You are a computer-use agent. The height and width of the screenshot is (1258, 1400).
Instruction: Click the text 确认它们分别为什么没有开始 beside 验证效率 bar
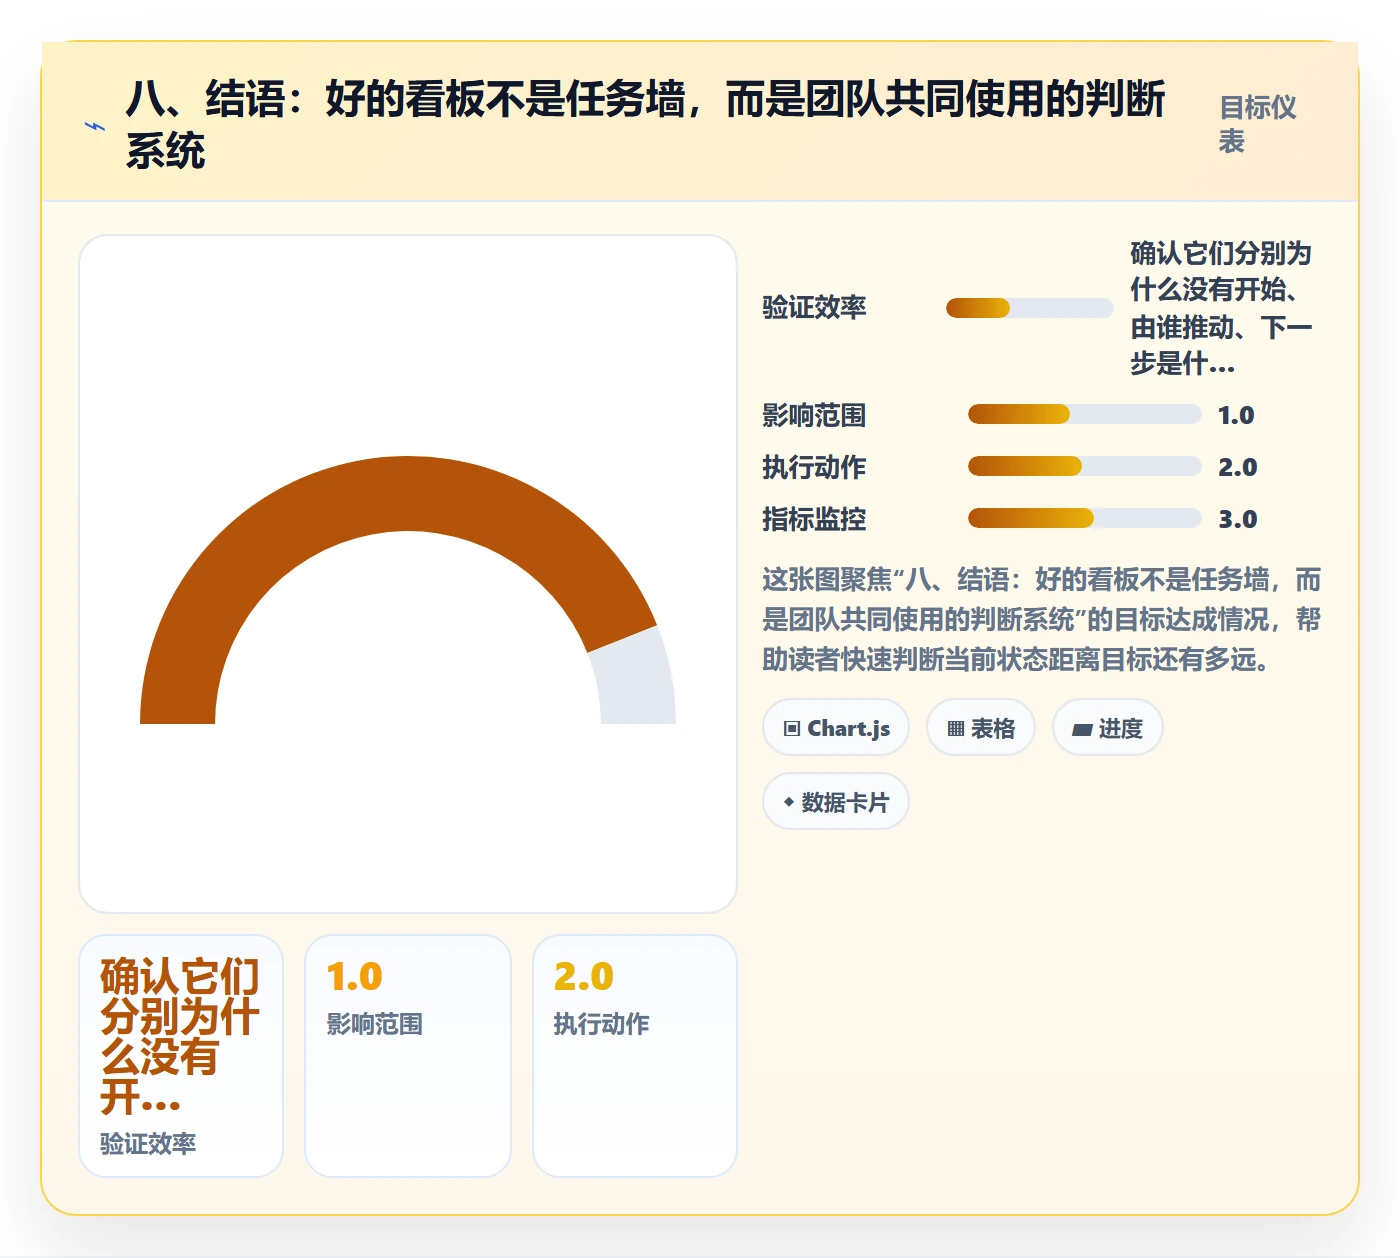coord(1221,308)
